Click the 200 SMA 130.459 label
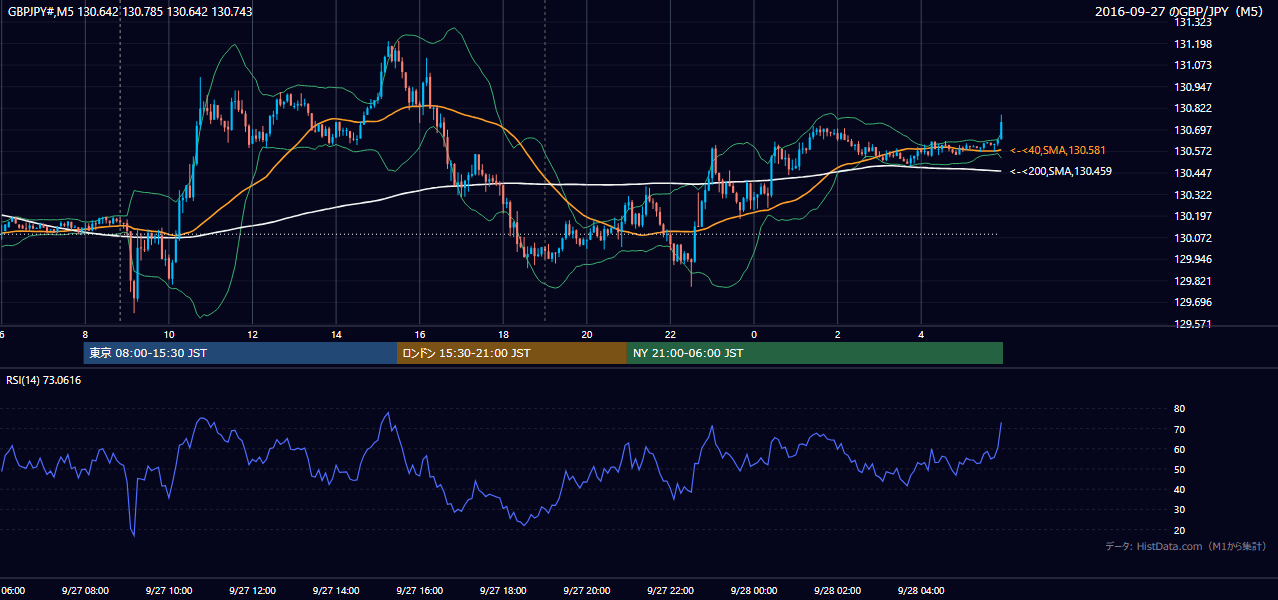 point(1060,172)
